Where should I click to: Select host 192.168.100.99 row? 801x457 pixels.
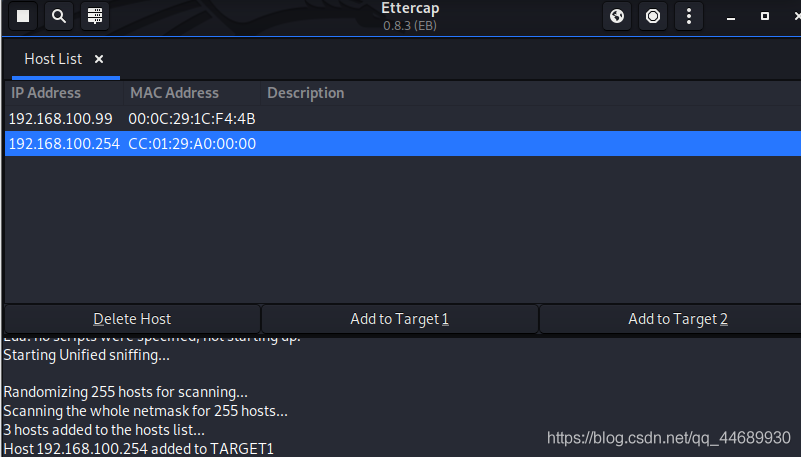[x=59, y=119]
